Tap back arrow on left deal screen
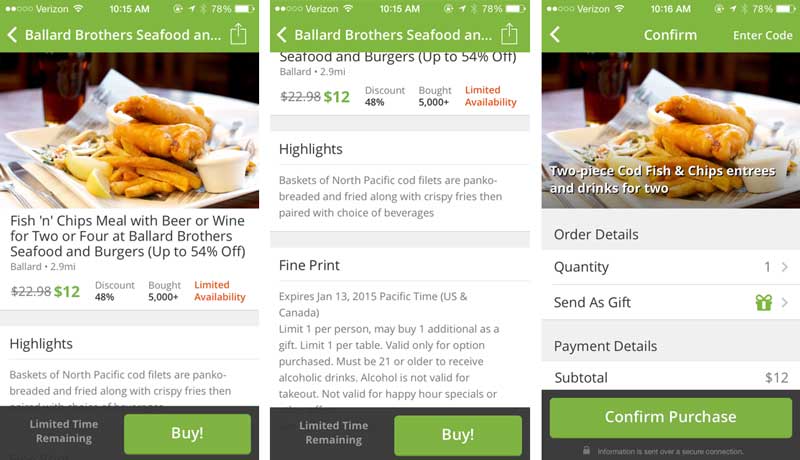Image resolution: width=800 pixels, height=460 pixels. coord(12,35)
